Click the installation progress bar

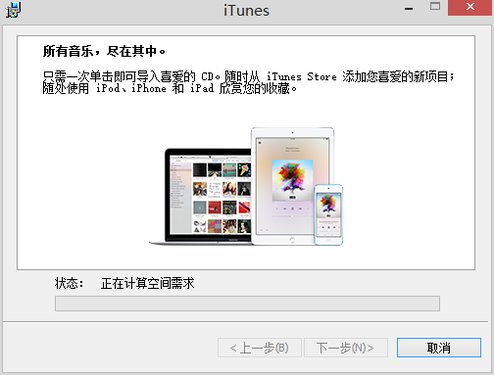point(247,304)
